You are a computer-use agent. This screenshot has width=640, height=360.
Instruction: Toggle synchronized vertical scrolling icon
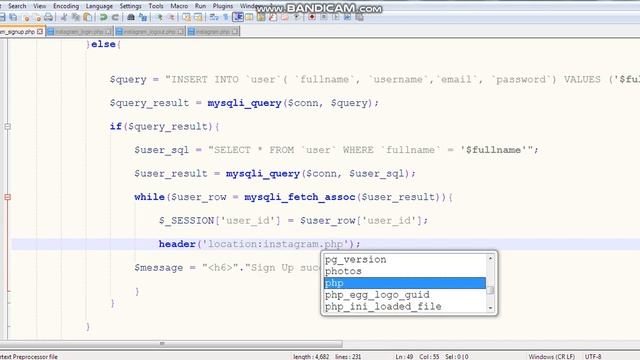[x=187, y=17]
